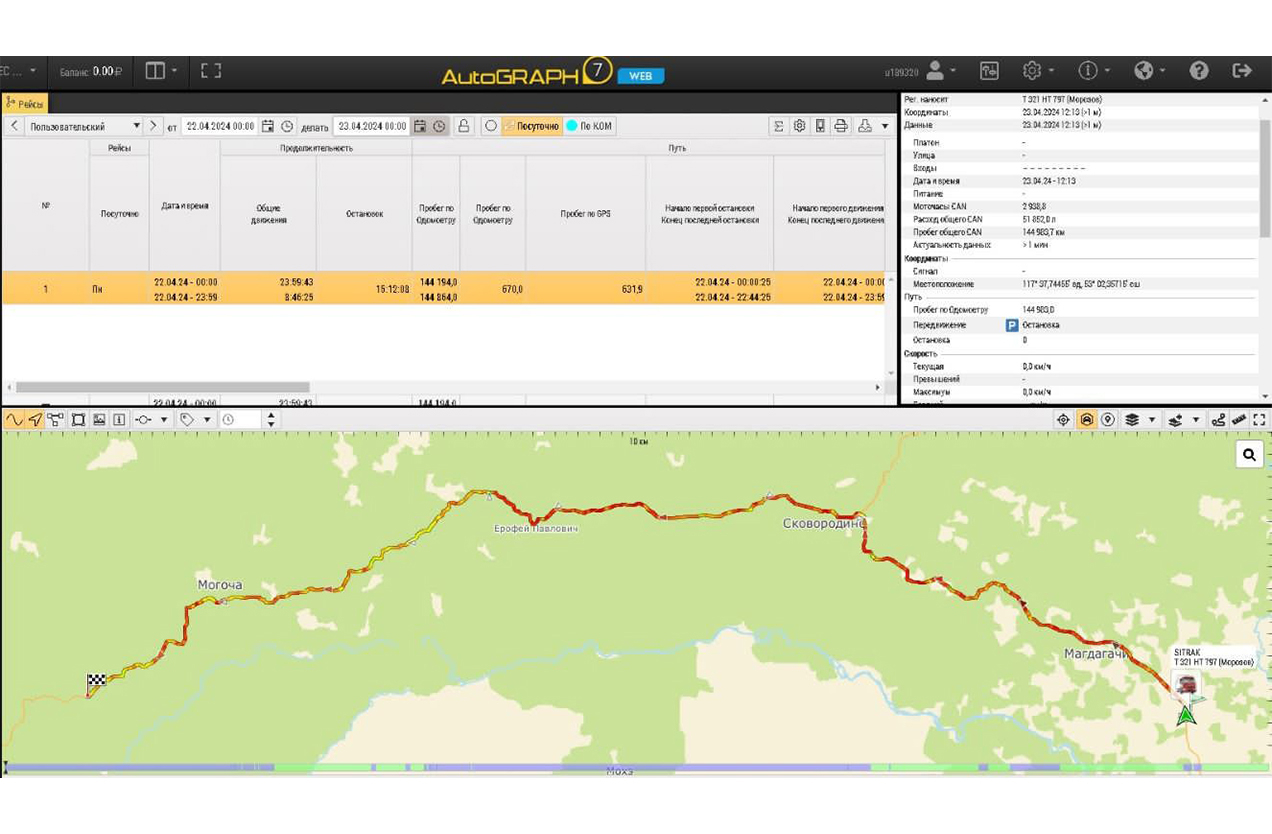The height and width of the screenshot is (834, 1272).
Task: Enter fullscreen mode from top header
Action: (210, 71)
